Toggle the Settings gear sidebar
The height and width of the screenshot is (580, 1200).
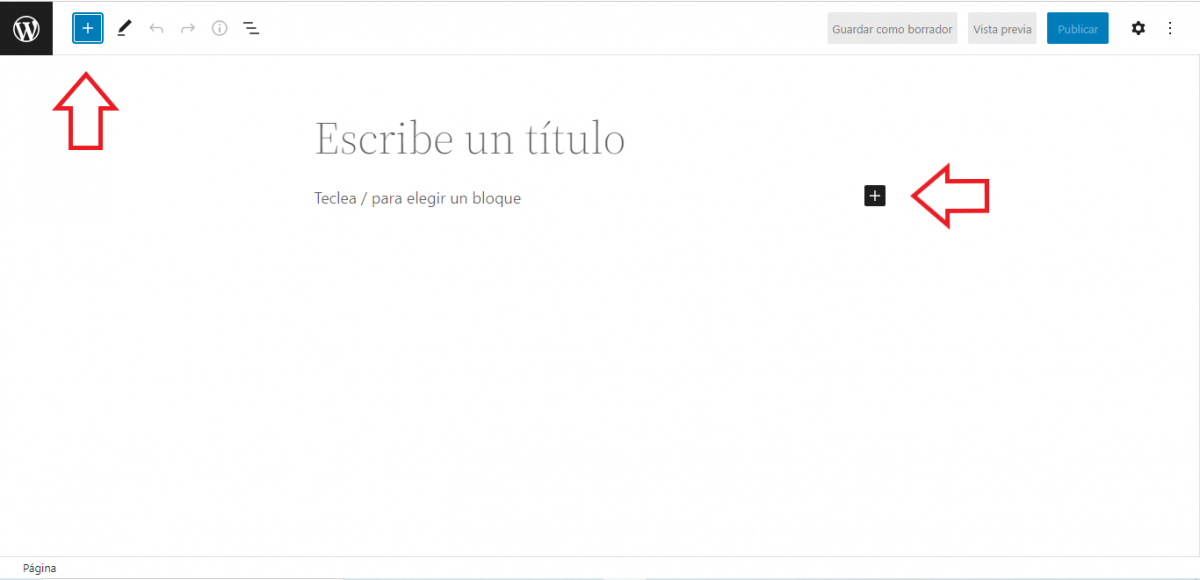click(1138, 29)
